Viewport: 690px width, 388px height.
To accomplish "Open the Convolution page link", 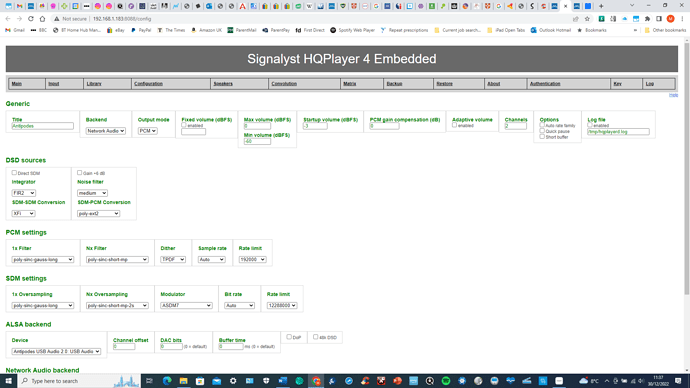I will [284, 84].
